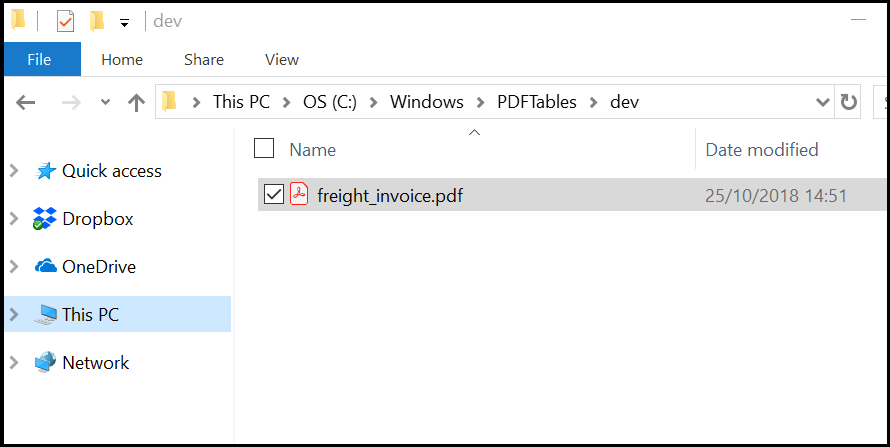
Task: Click the Up directory arrow
Action: coord(136,102)
